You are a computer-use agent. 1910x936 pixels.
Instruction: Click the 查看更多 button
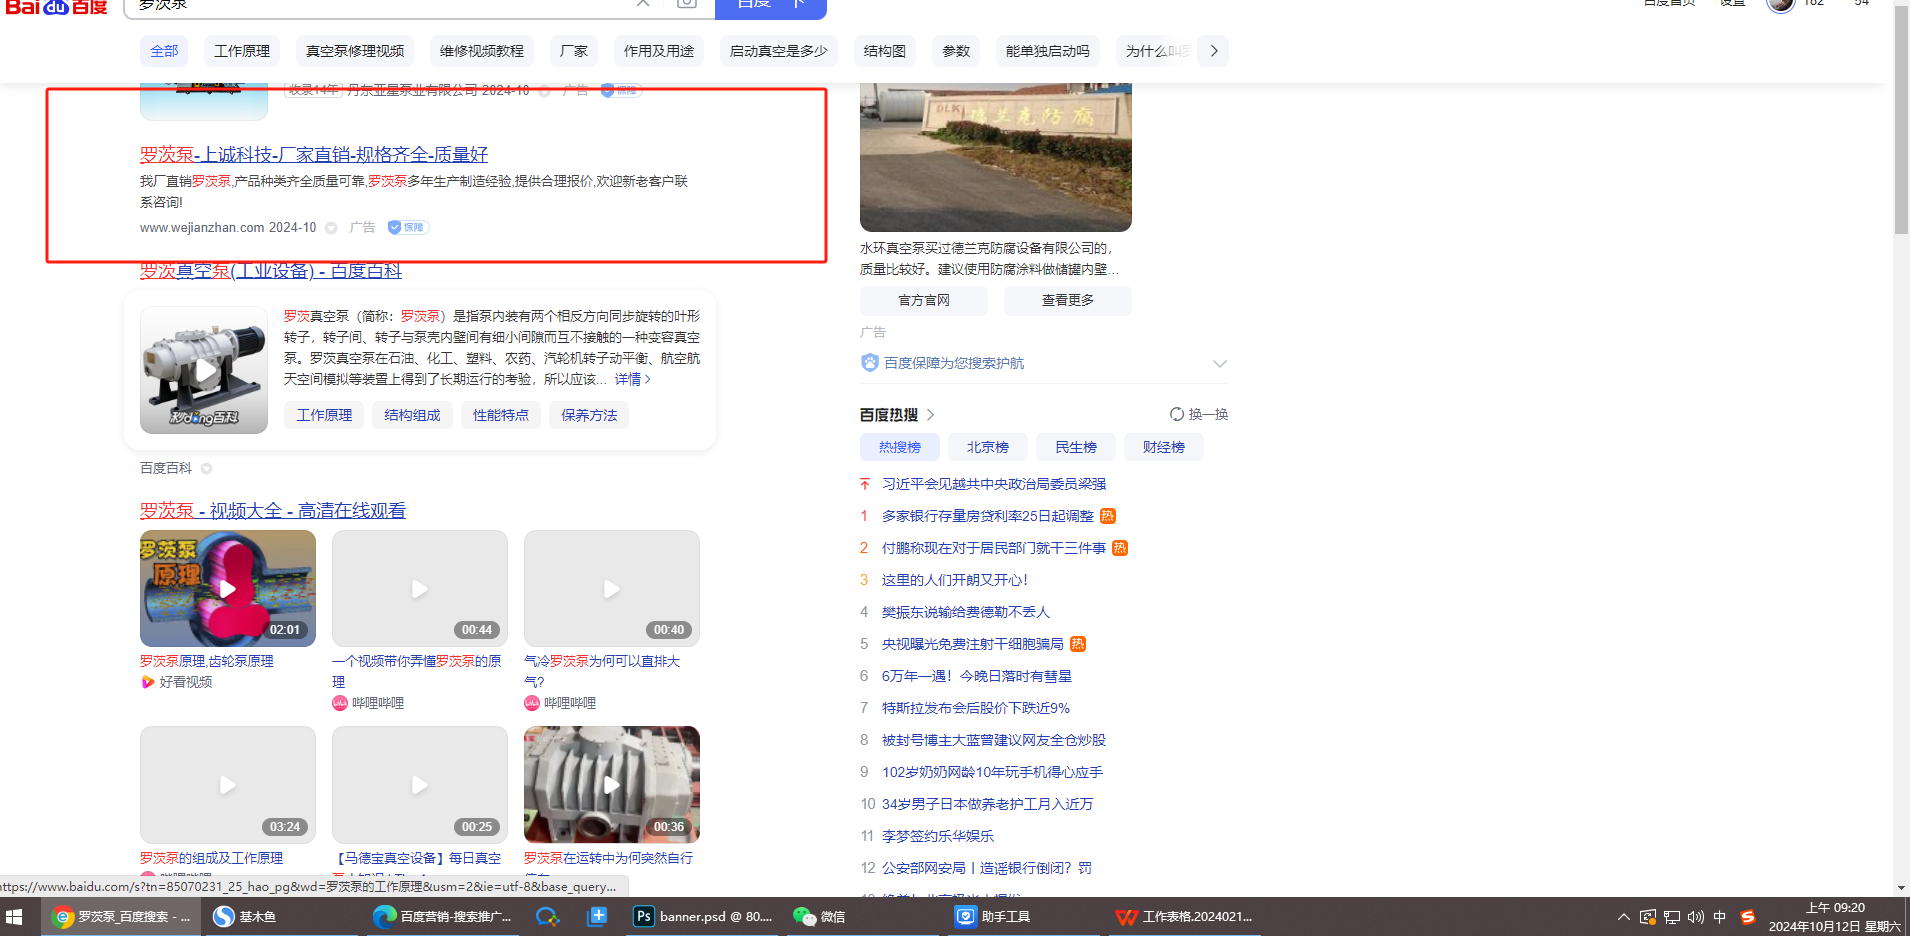(1068, 300)
